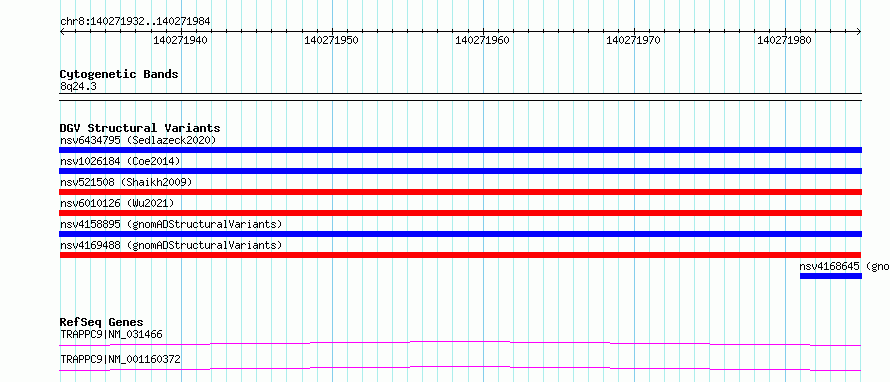
Task: Open the RefSeq Genes track title
Action: tap(102, 322)
